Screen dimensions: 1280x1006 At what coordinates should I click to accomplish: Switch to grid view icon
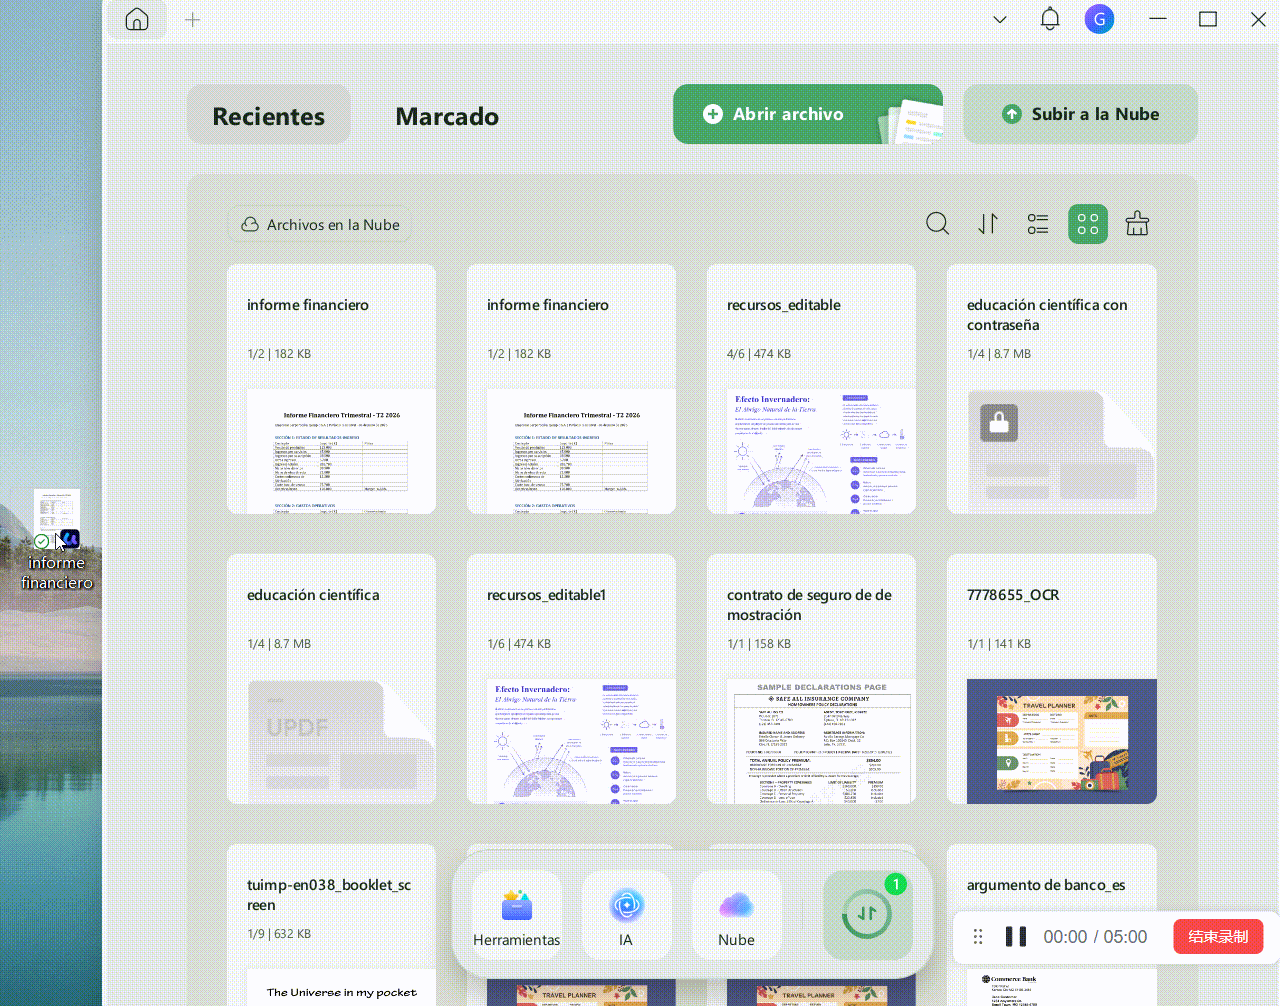click(1088, 224)
